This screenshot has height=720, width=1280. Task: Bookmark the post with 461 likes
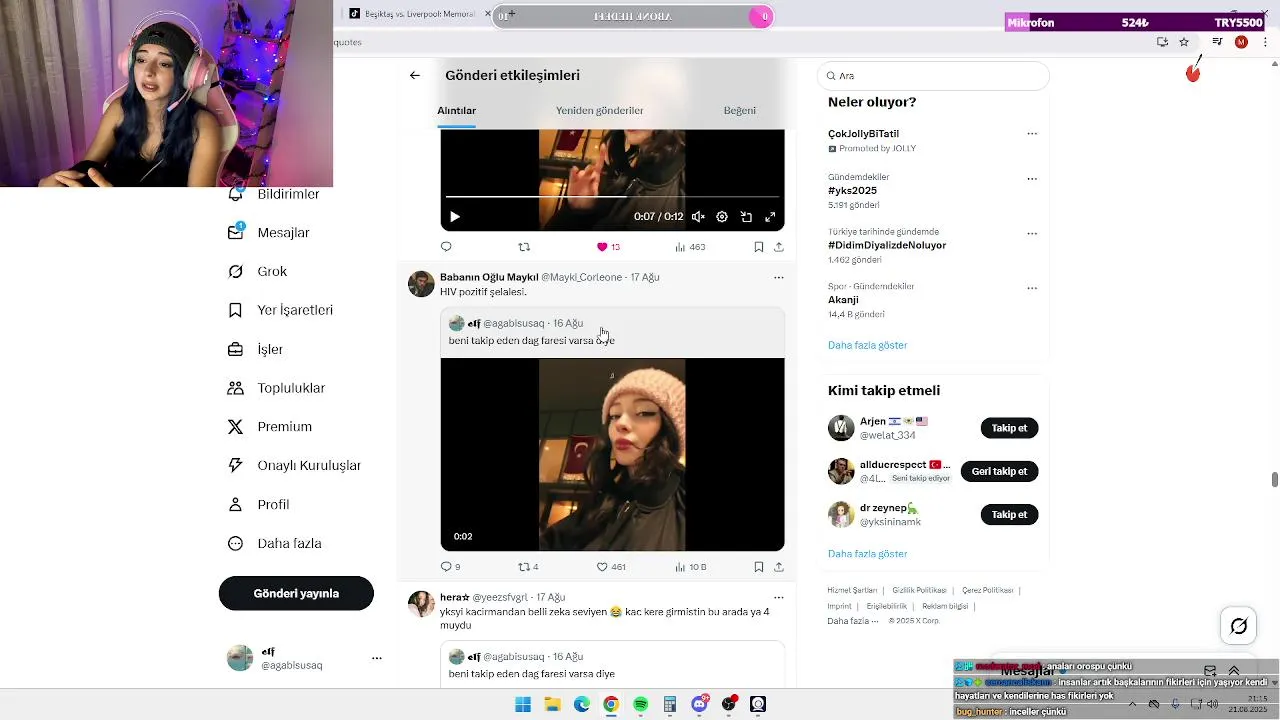[x=759, y=567]
